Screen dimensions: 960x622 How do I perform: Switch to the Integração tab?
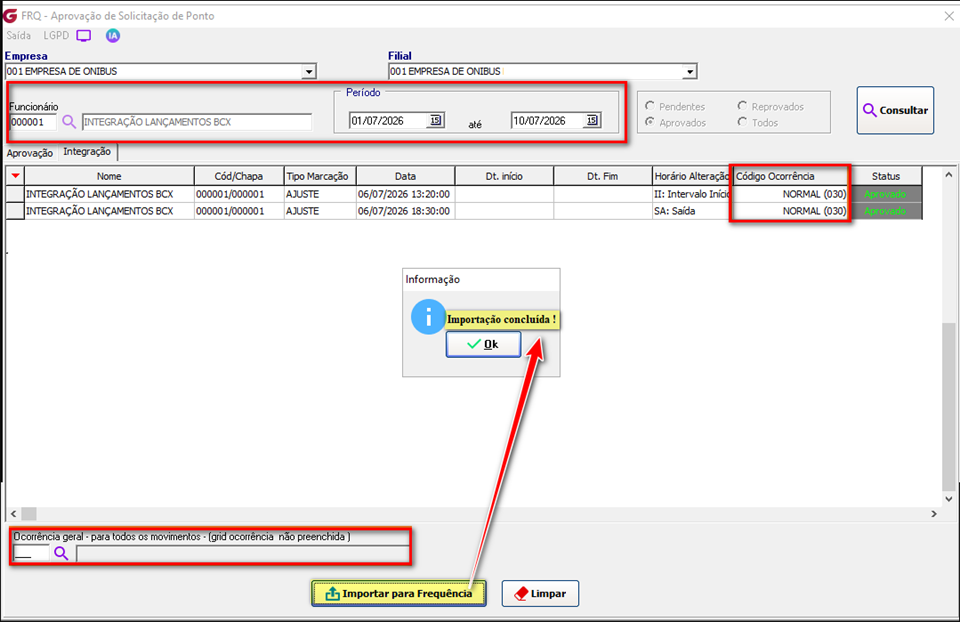pyautogui.click(x=87, y=151)
